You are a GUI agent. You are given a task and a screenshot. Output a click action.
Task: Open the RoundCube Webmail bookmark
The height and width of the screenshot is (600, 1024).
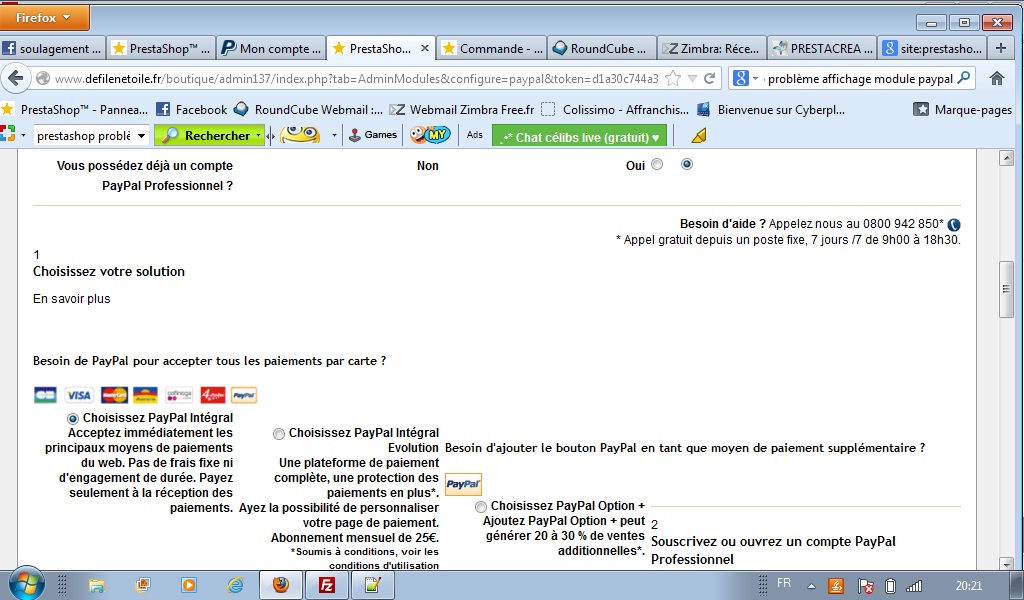coord(309,110)
